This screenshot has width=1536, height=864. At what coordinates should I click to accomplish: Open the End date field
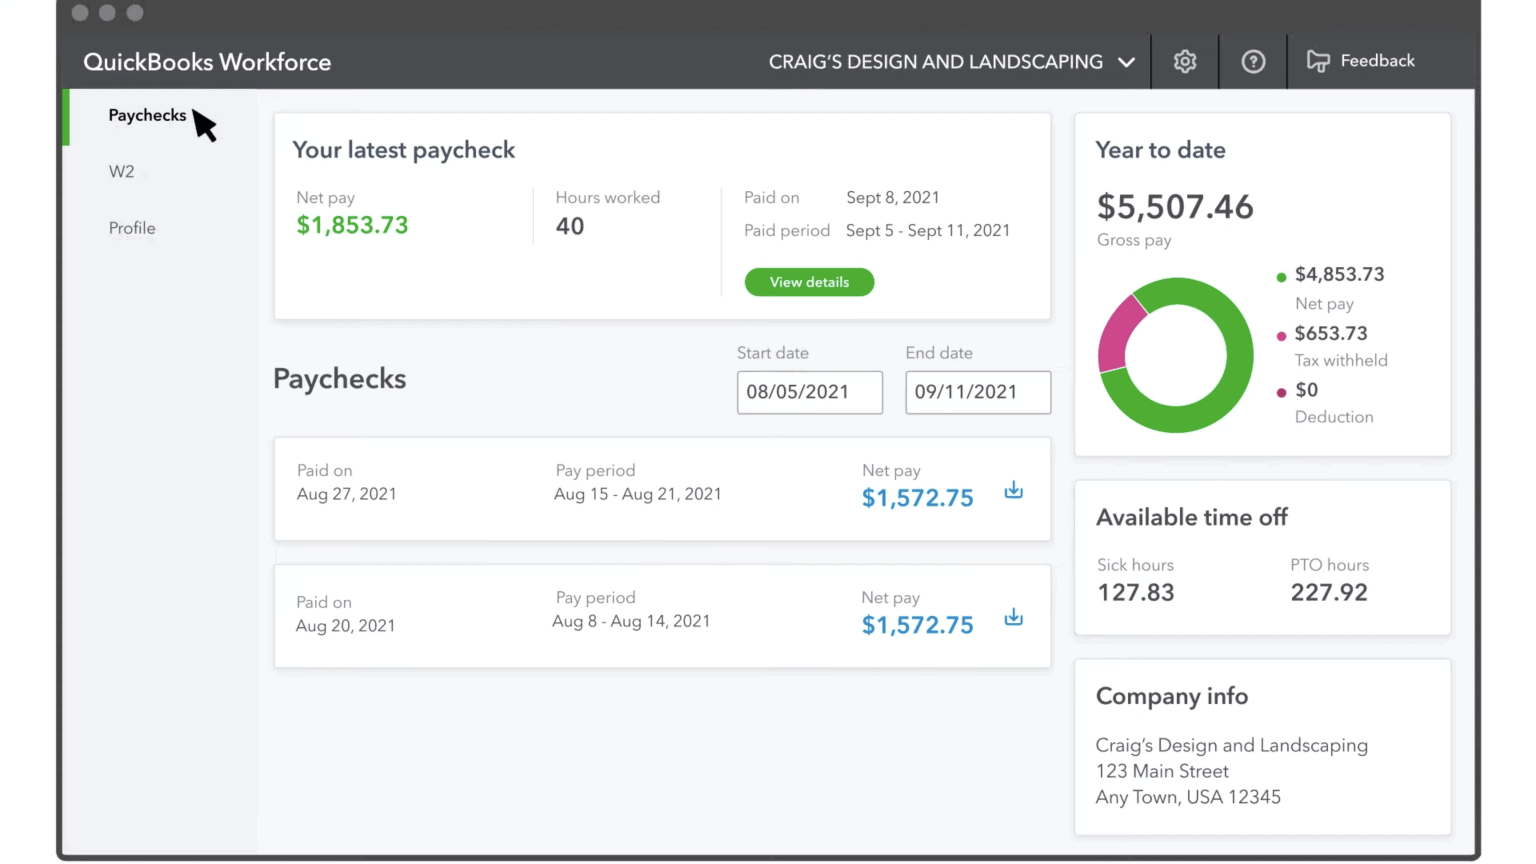[977, 392]
